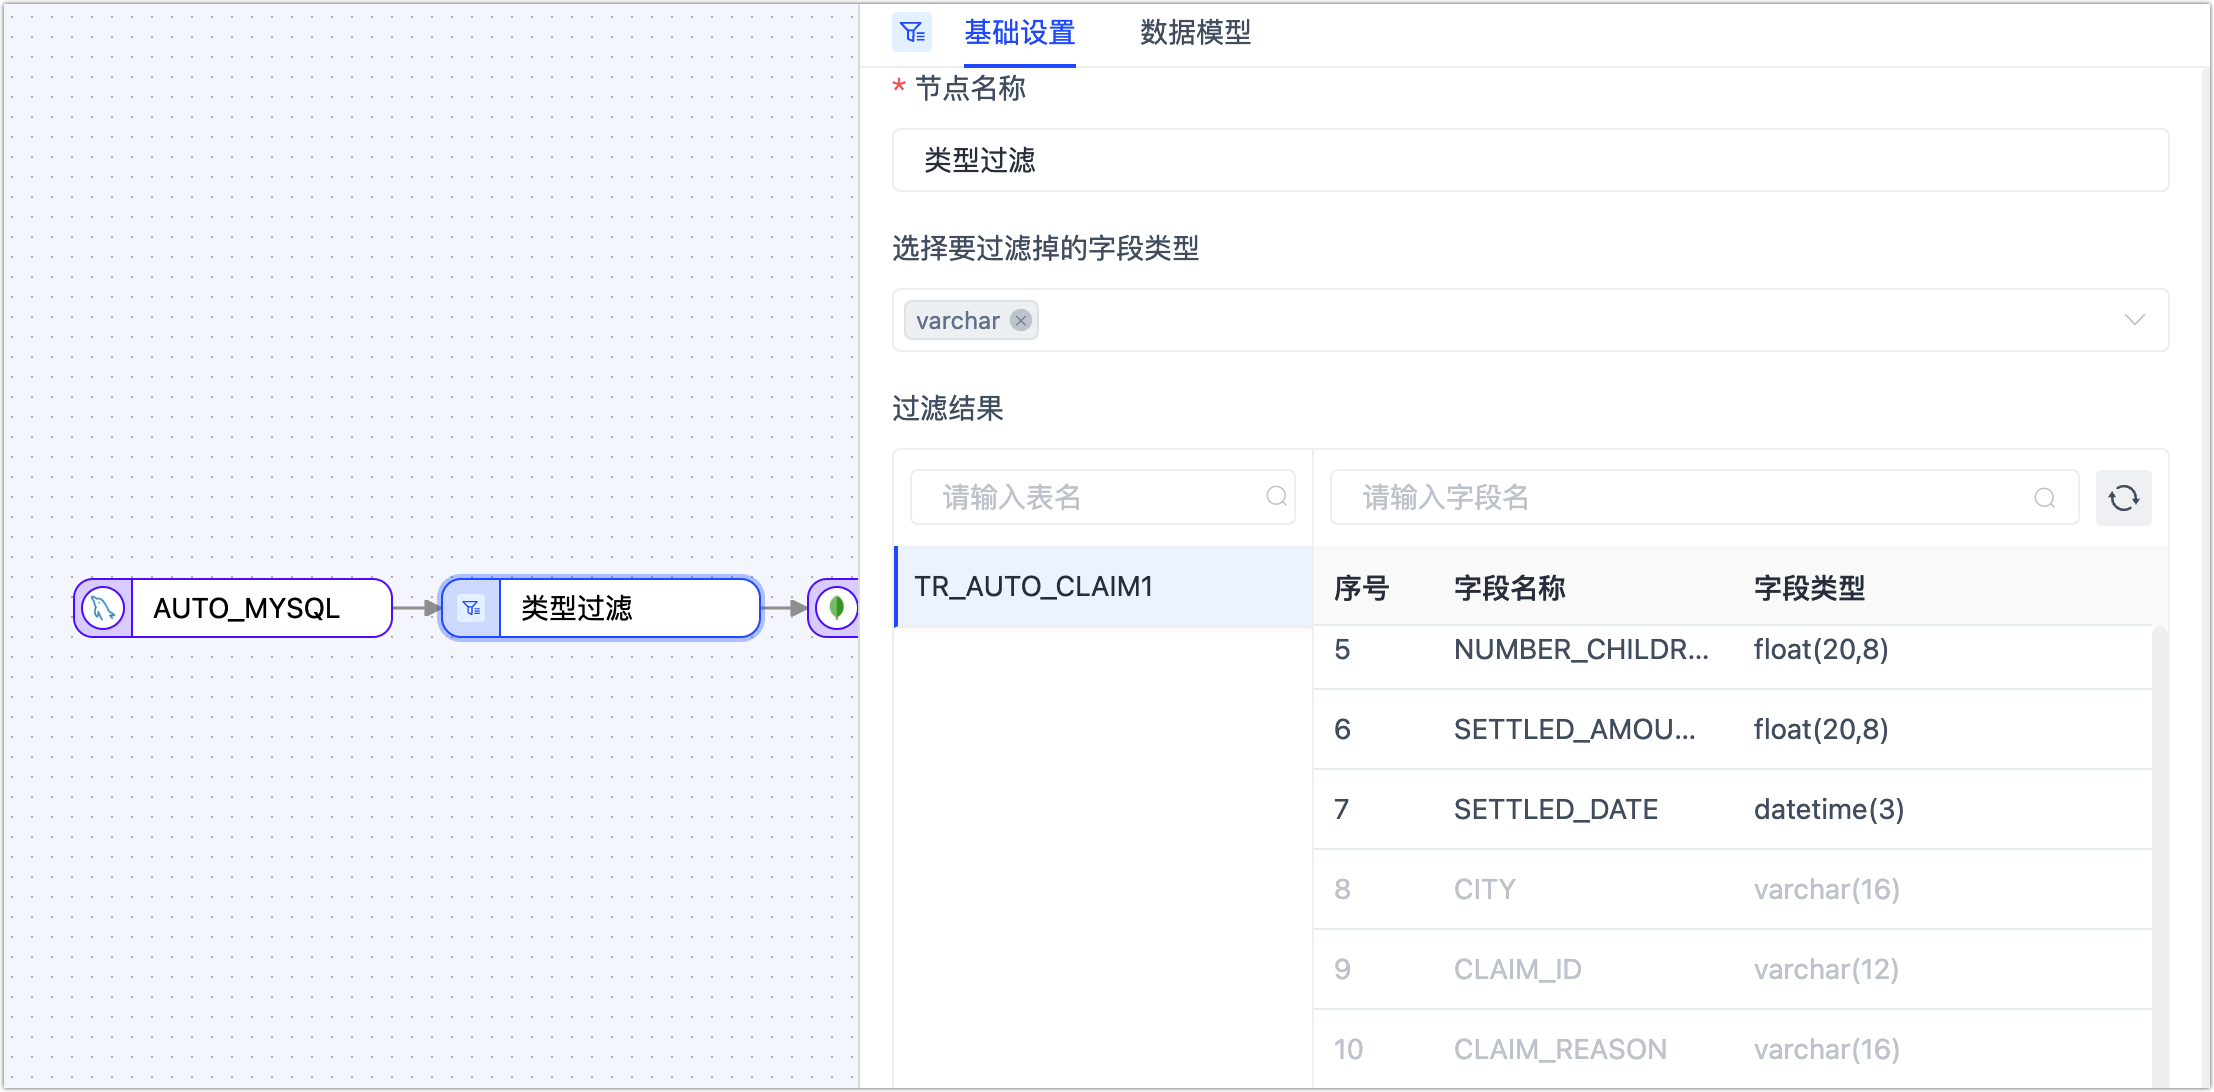The image size is (2214, 1092).
Task: Click the 请输入表名 search box
Action: coord(1090,496)
